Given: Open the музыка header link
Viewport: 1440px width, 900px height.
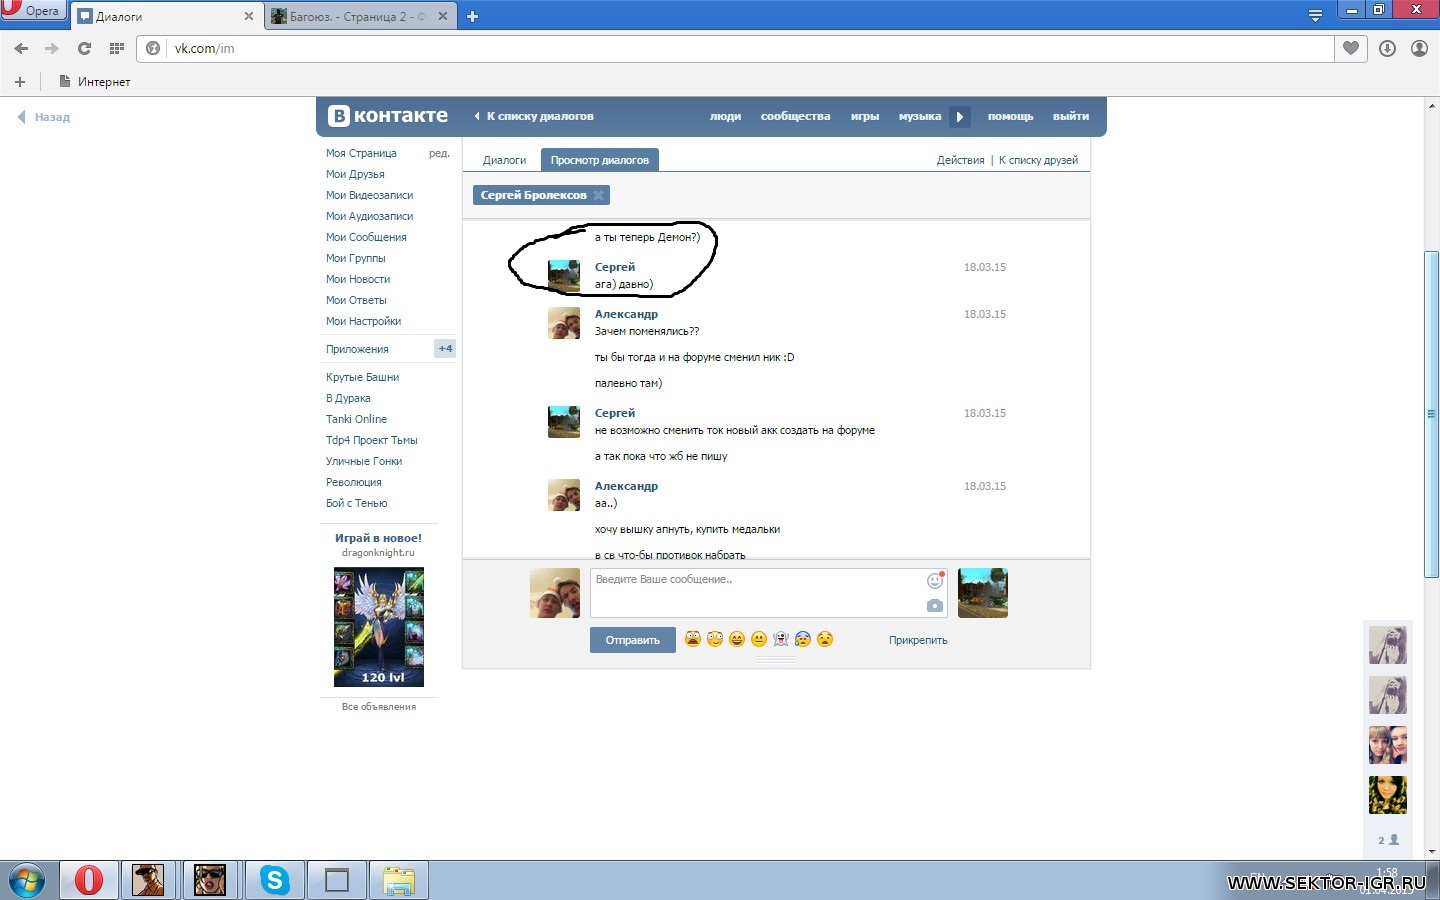Looking at the screenshot, I should [x=919, y=116].
